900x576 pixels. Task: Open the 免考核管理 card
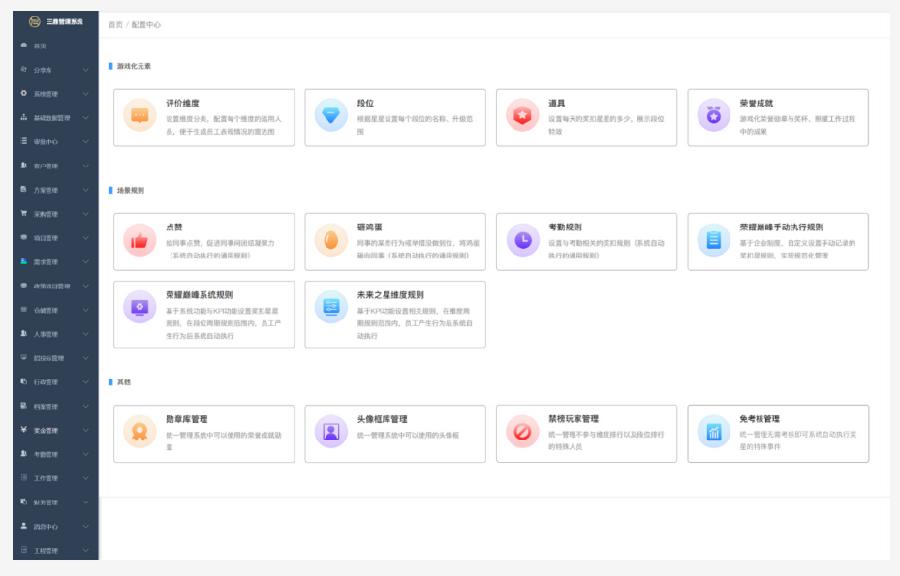coord(778,432)
